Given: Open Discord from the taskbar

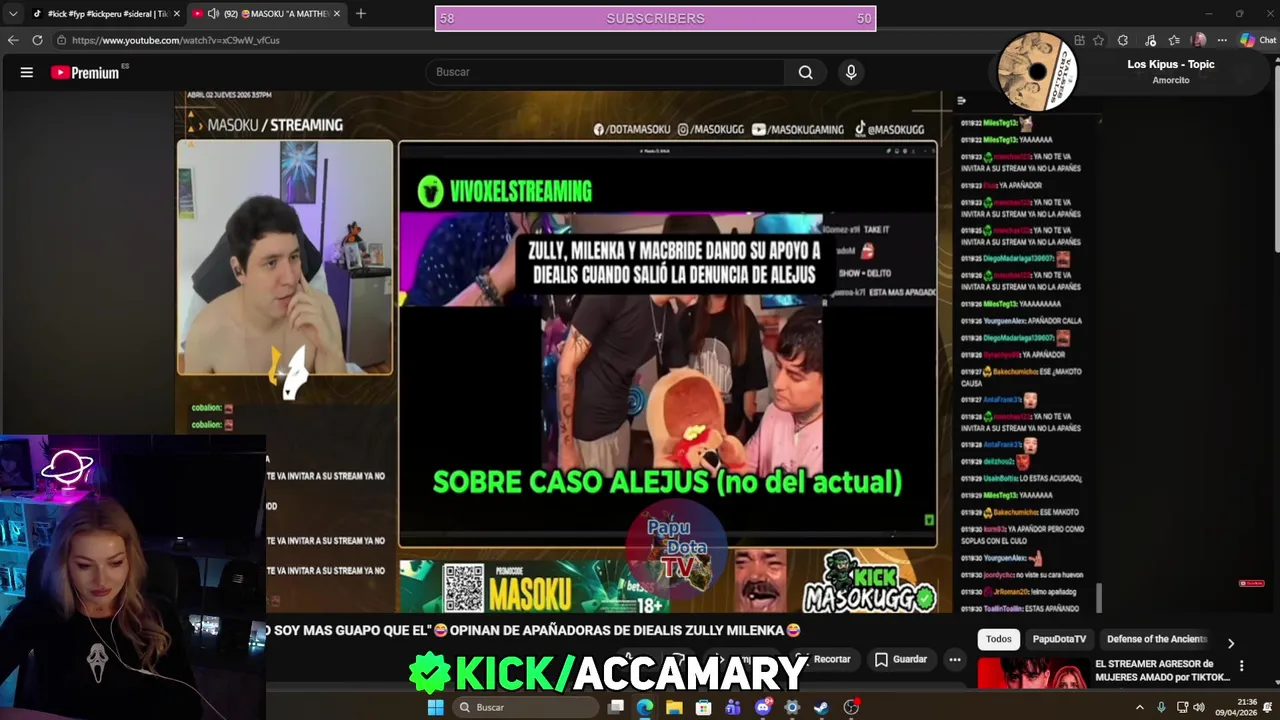Looking at the screenshot, I should pos(763,707).
